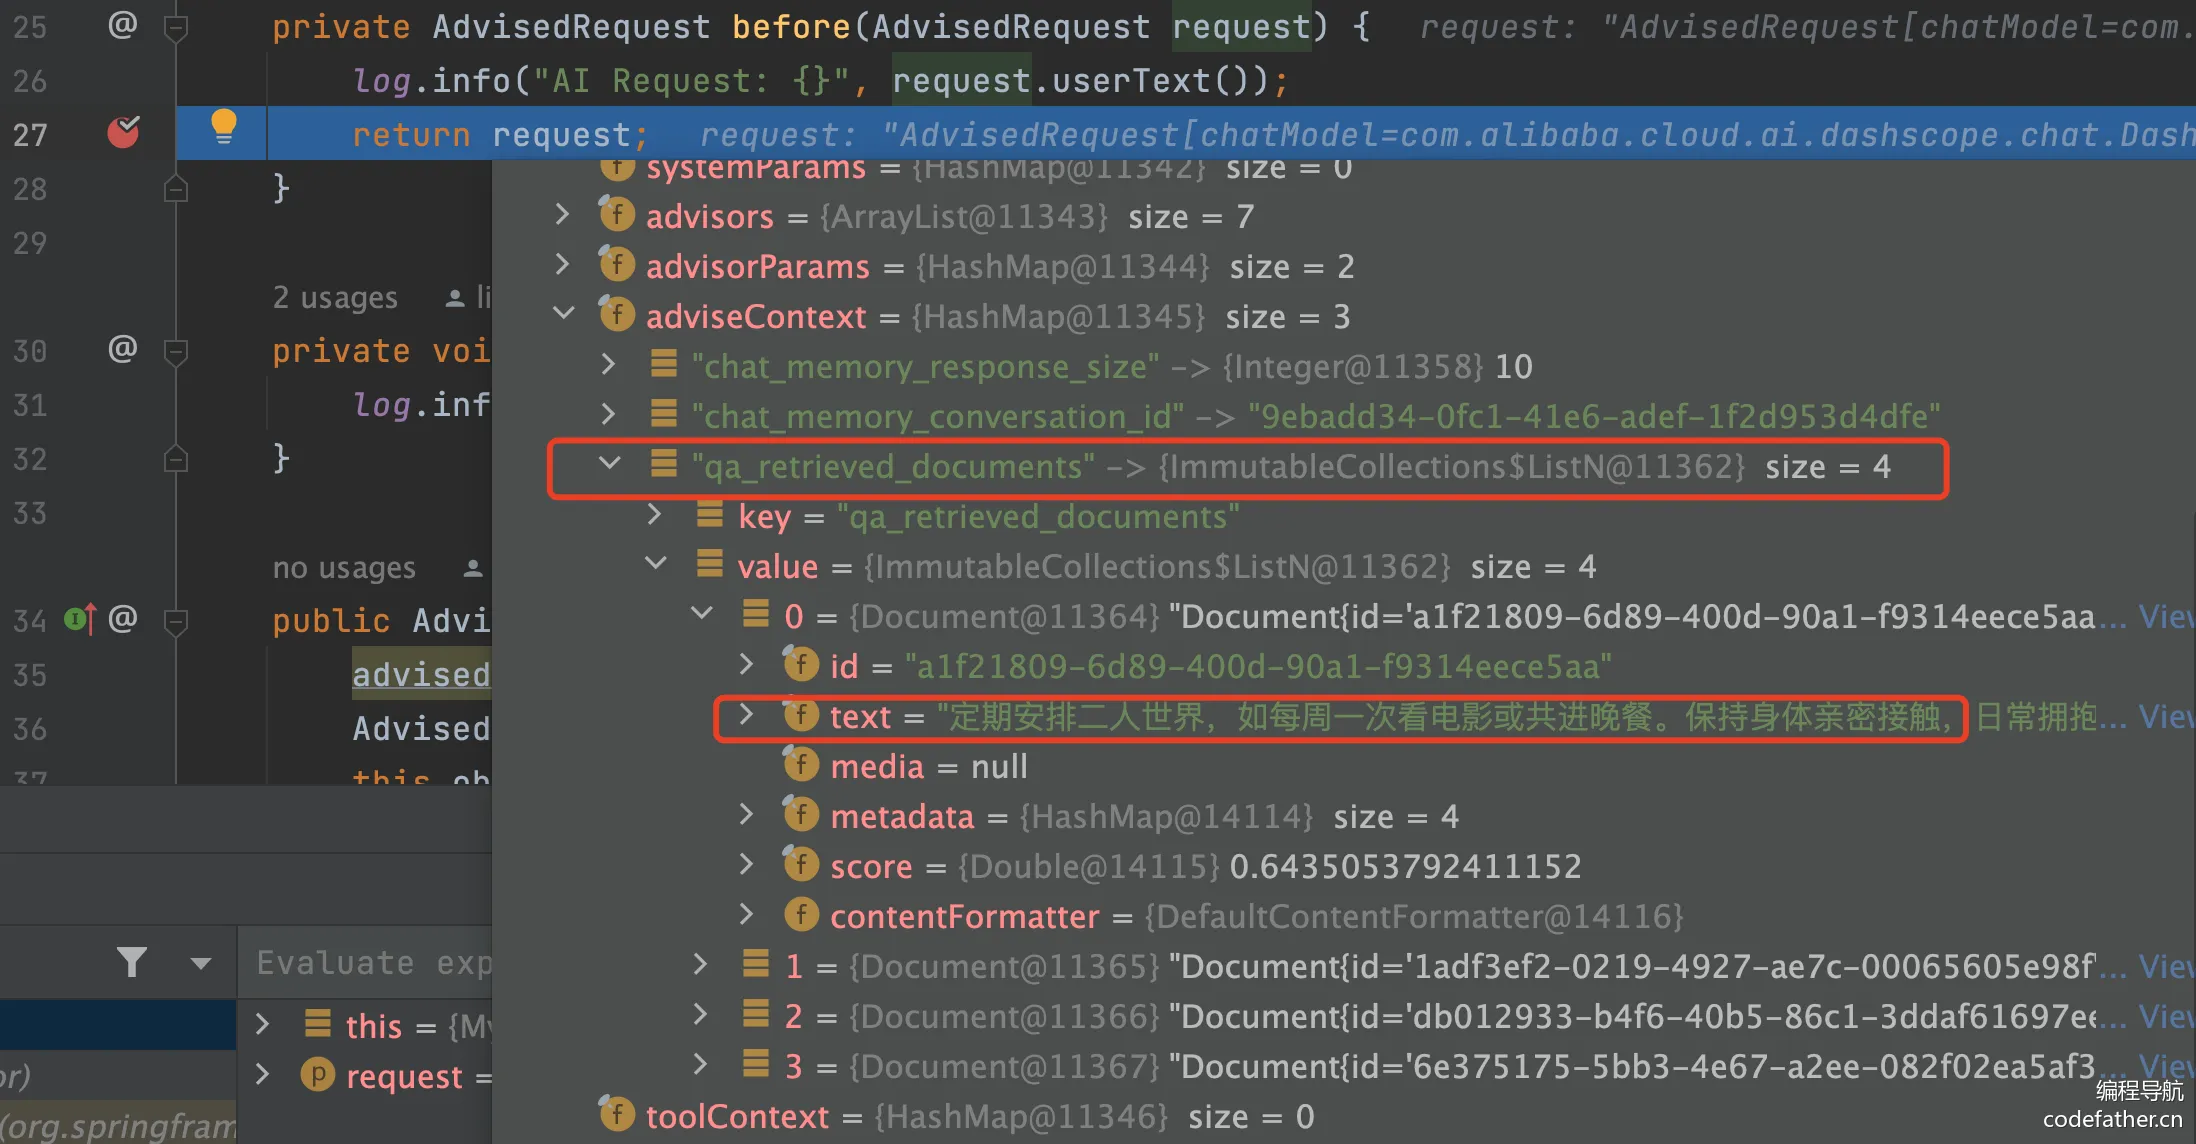Screen dimensions: 2196x1144
Task: Collapse the qa_retrieved_documents entry
Action: click(610, 464)
